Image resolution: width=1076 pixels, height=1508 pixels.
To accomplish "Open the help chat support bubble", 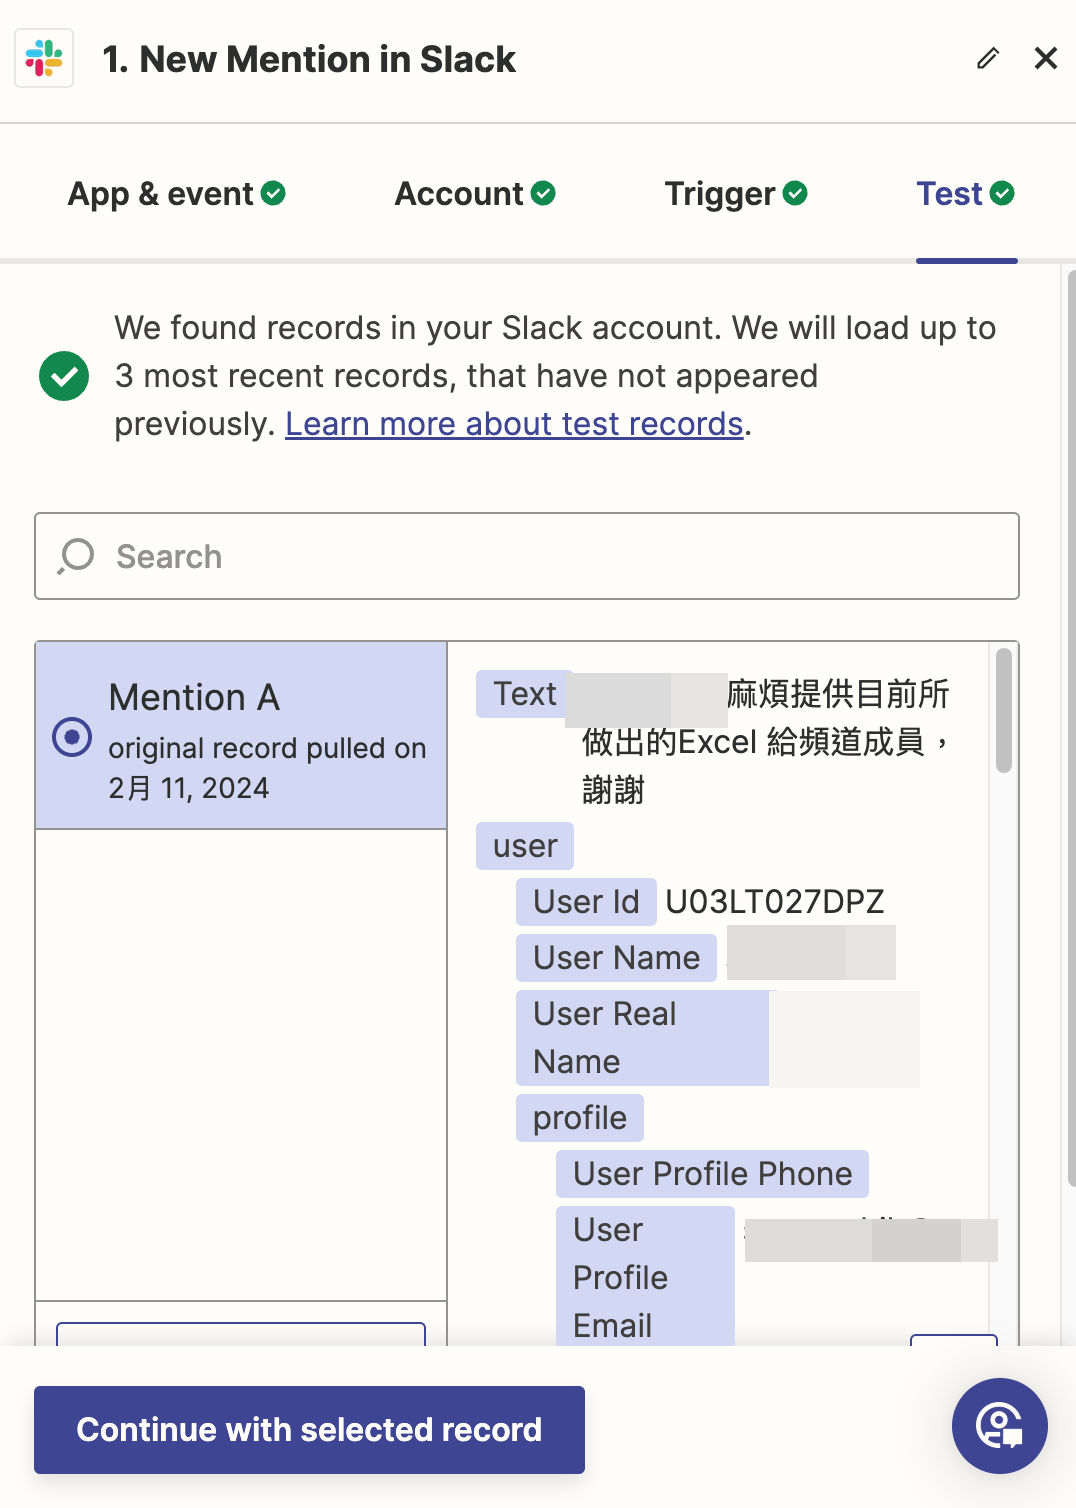I will pyautogui.click(x=1000, y=1426).
